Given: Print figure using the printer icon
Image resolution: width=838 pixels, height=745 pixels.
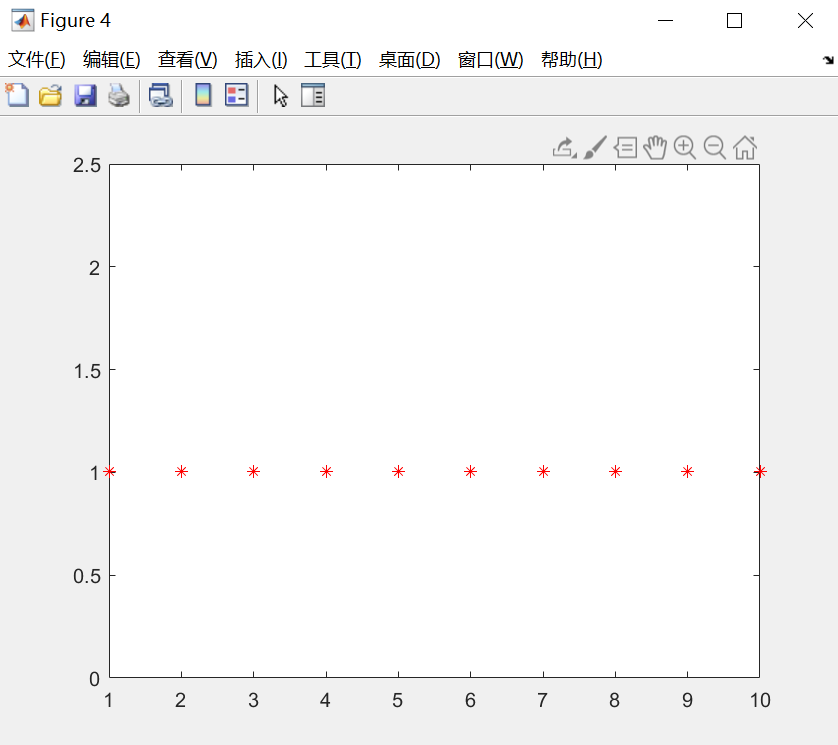Looking at the screenshot, I should click(119, 96).
